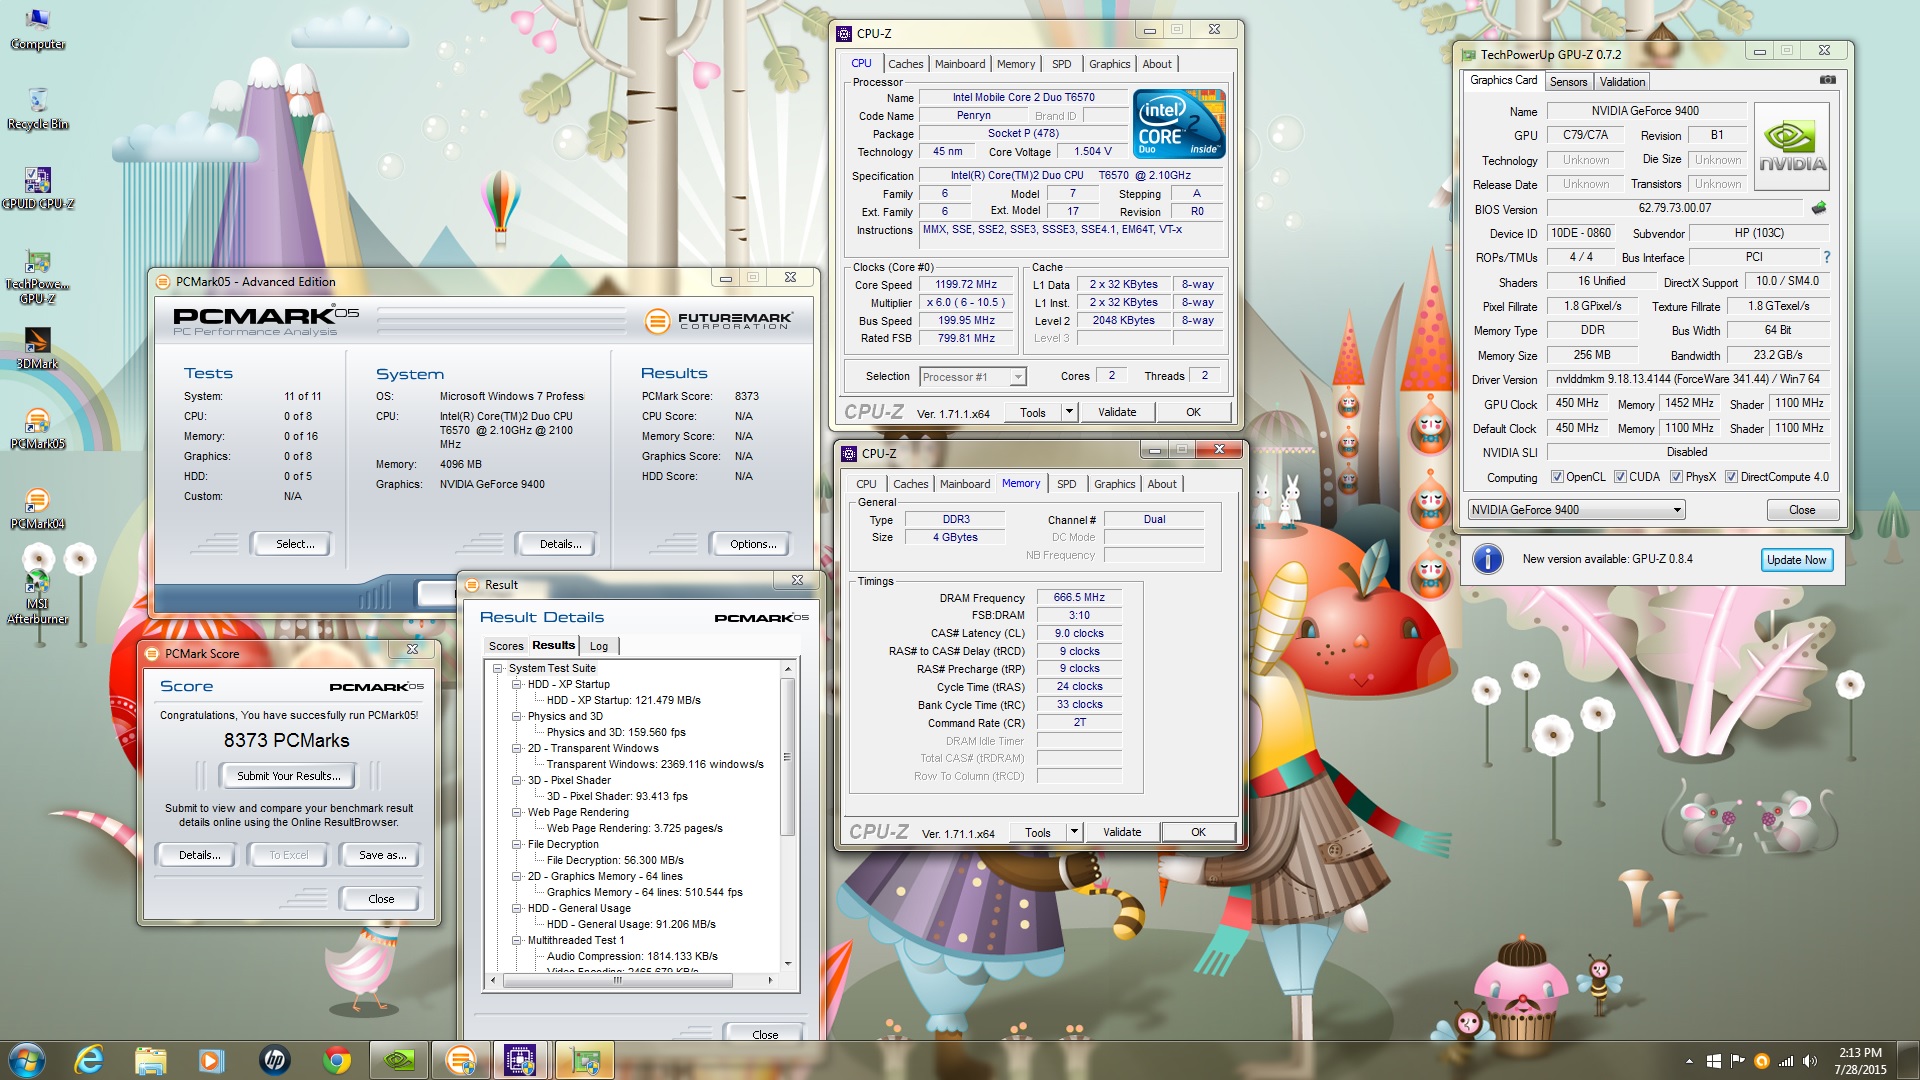Toggle the PhysX checkbox in GPU-Z
The height and width of the screenshot is (1080, 1920).
coord(1676,477)
